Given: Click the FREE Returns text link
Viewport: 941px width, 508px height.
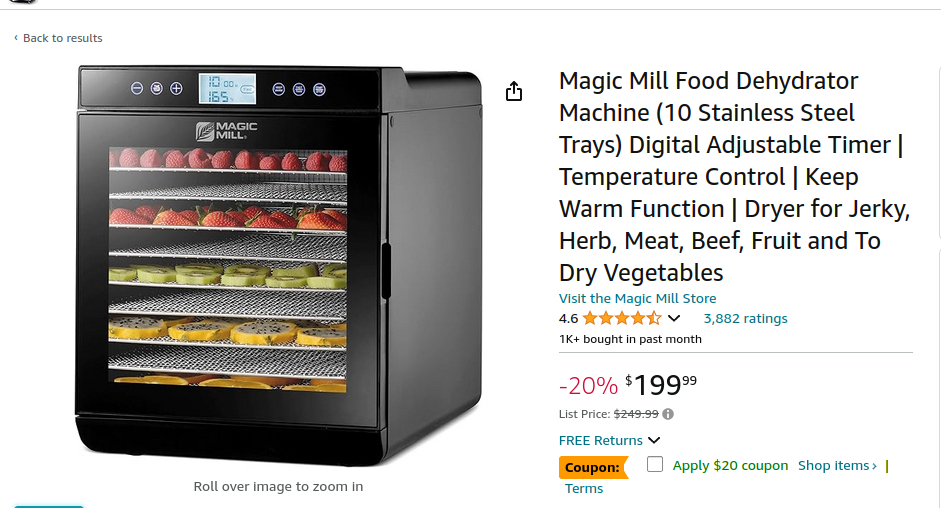Looking at the screenshot, I should coord(600,440).
